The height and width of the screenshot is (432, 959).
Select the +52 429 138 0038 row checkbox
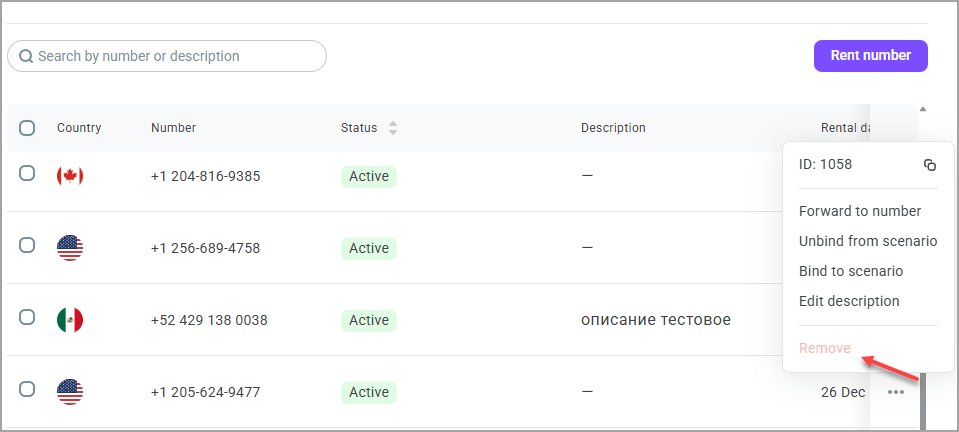[27, 317]
